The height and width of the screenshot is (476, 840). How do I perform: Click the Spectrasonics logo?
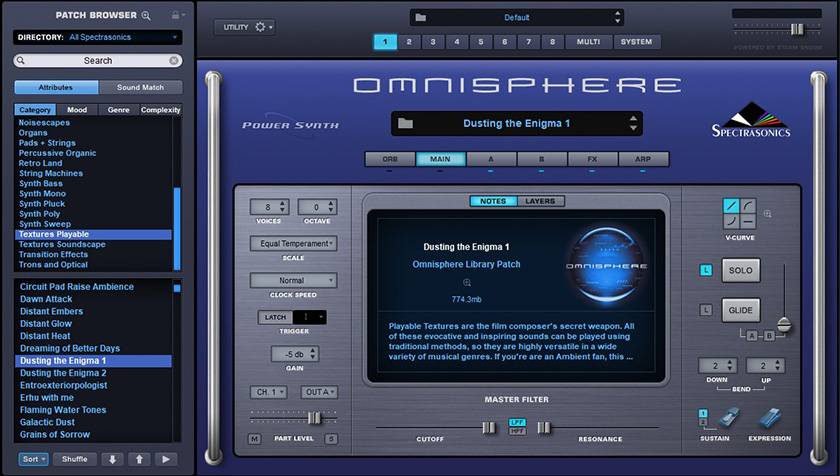pyautogui.click(x=751, y=120)
